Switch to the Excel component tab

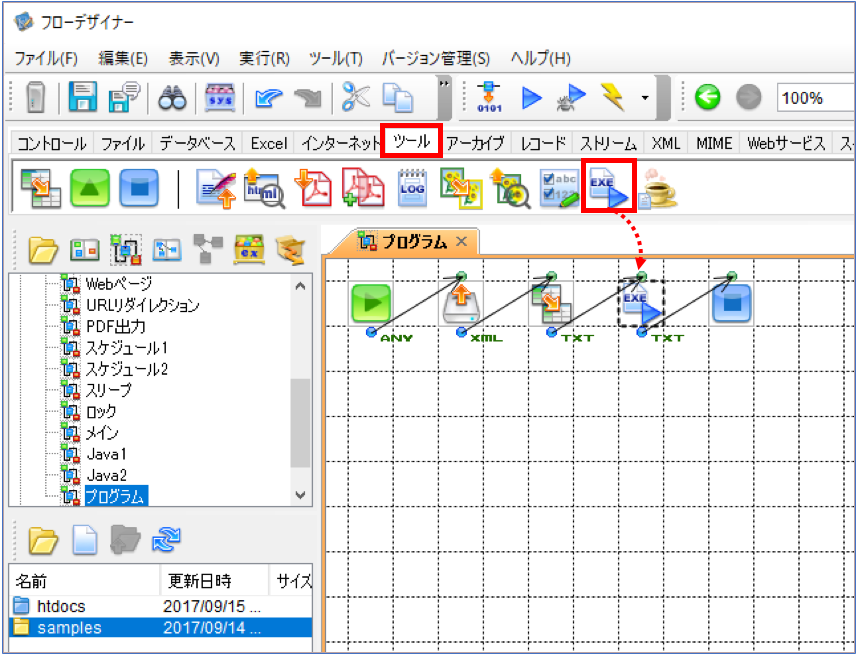tap(268, 144)
